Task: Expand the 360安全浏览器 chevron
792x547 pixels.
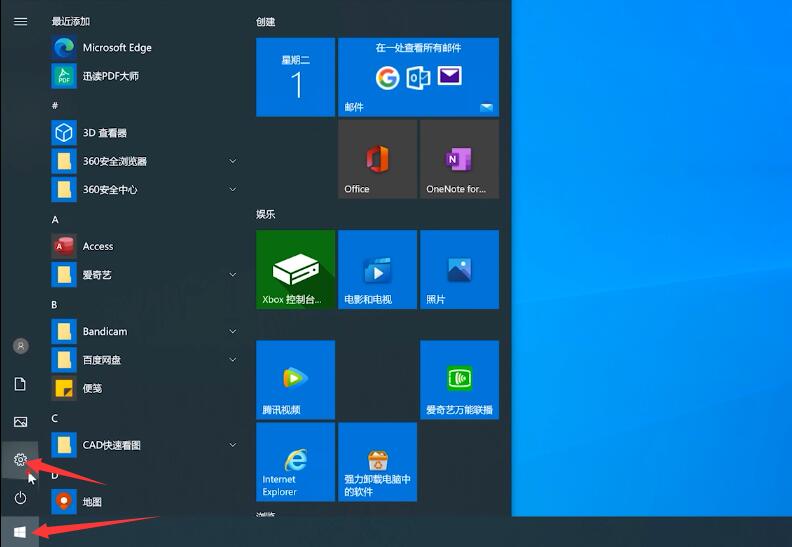Action: [233, 161]
